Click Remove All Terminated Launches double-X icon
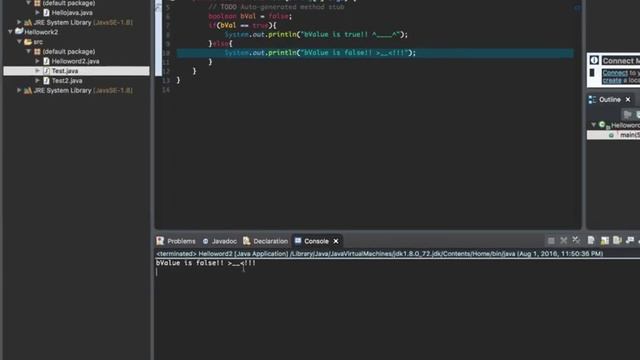 [x=576, y=240]
